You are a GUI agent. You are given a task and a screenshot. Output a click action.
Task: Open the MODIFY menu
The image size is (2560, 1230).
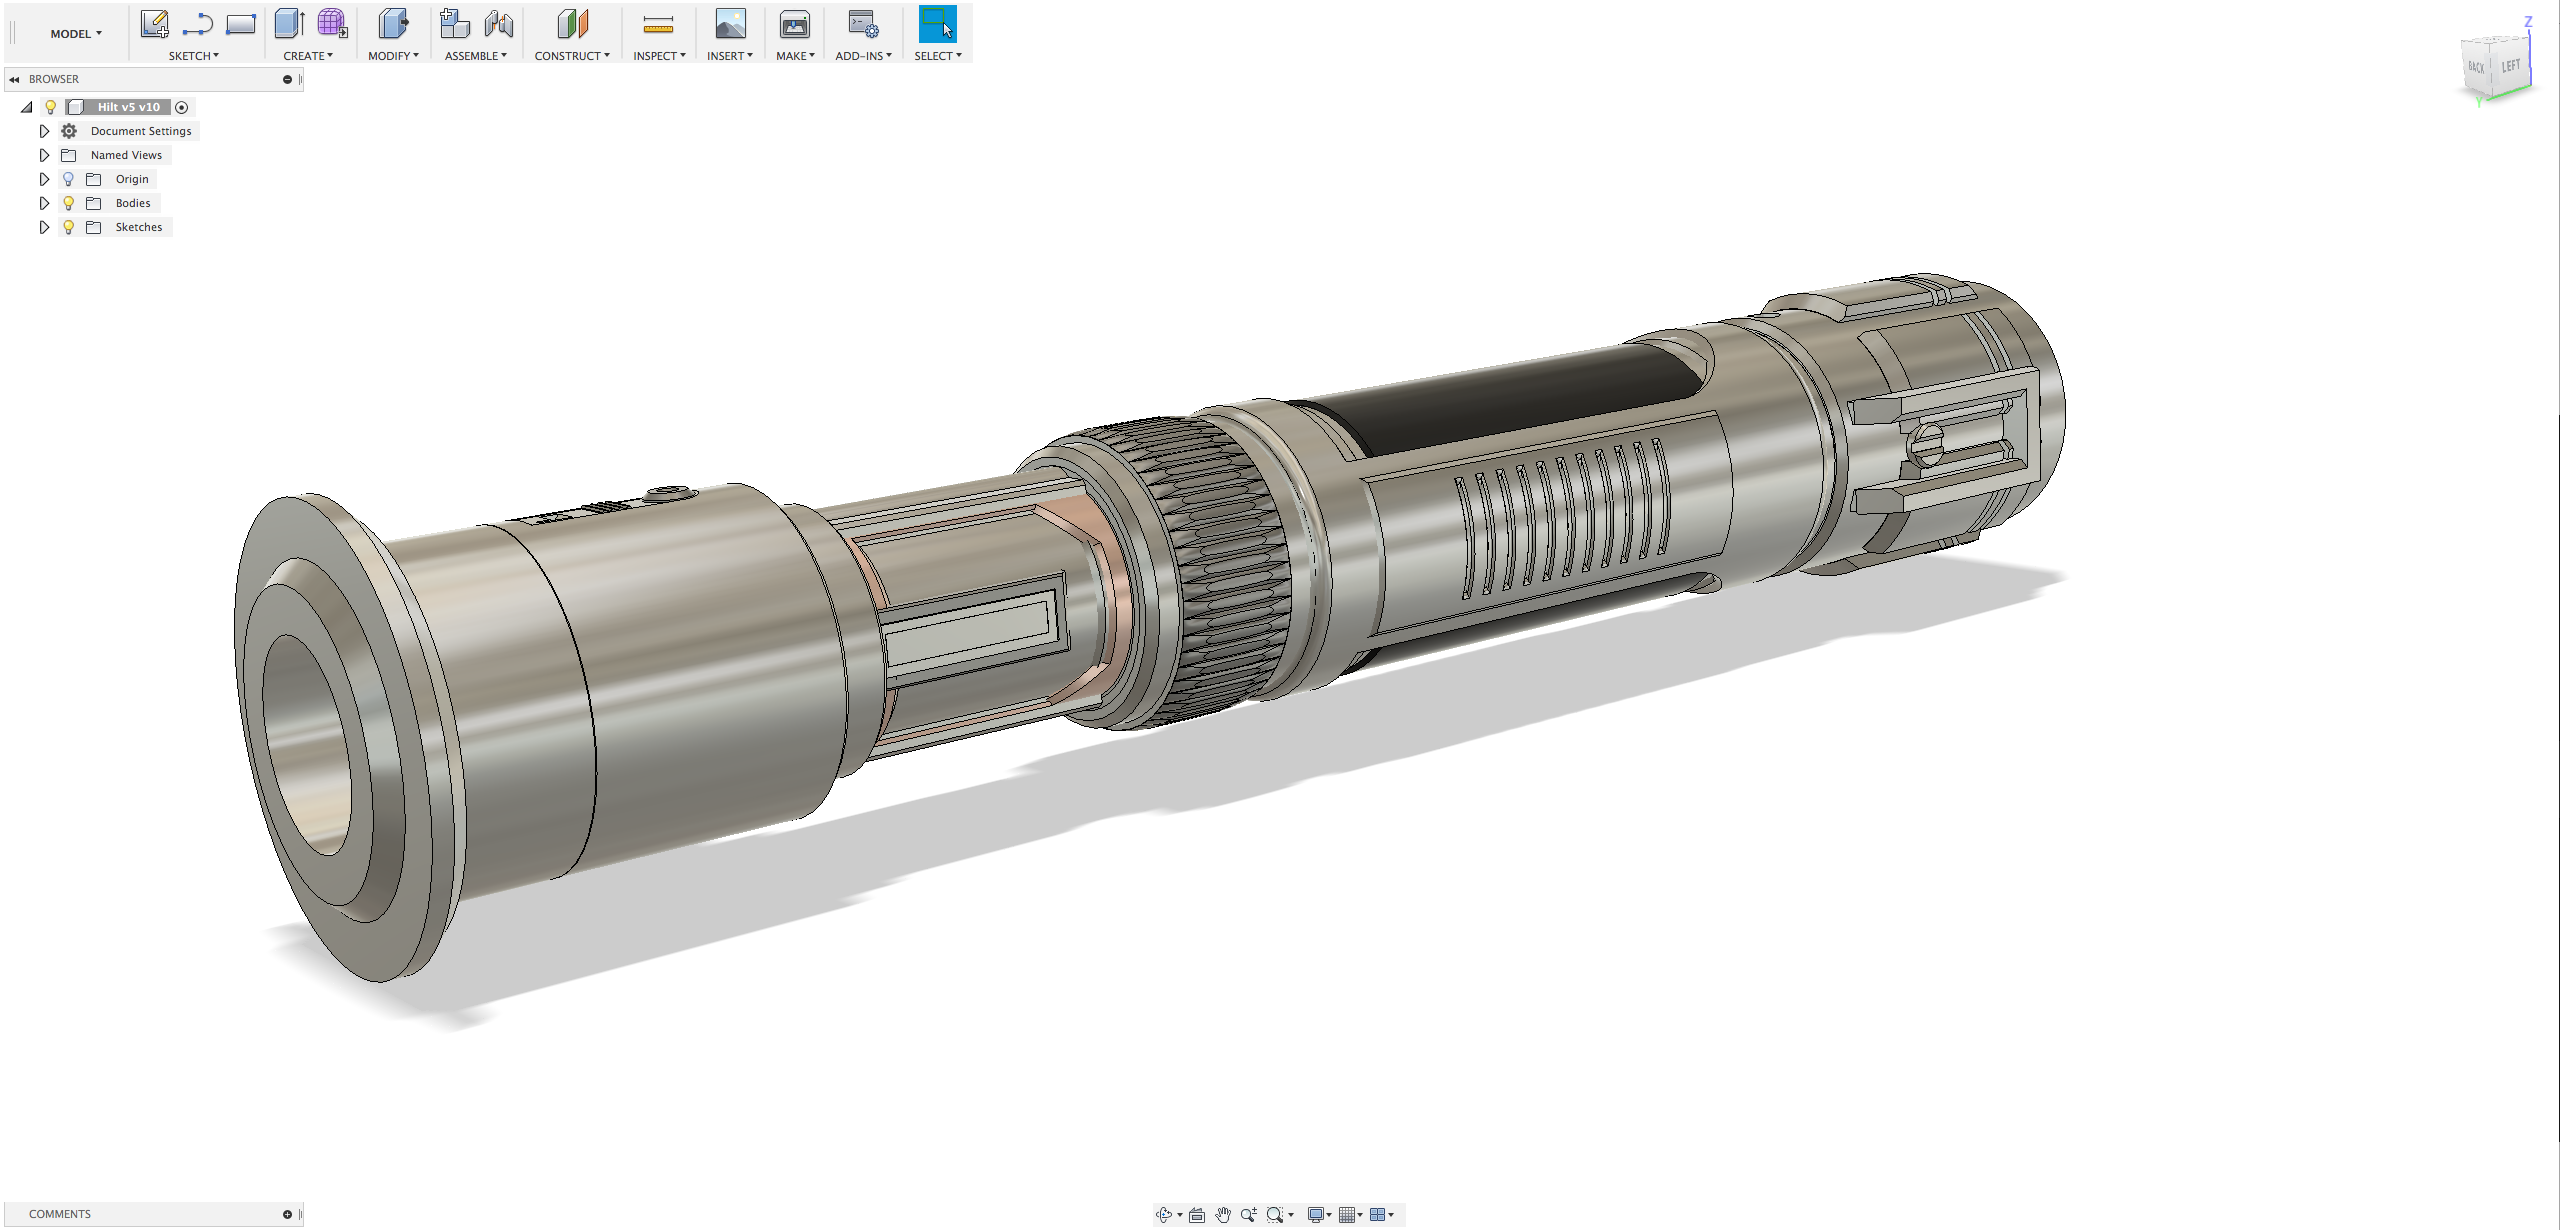393,56
